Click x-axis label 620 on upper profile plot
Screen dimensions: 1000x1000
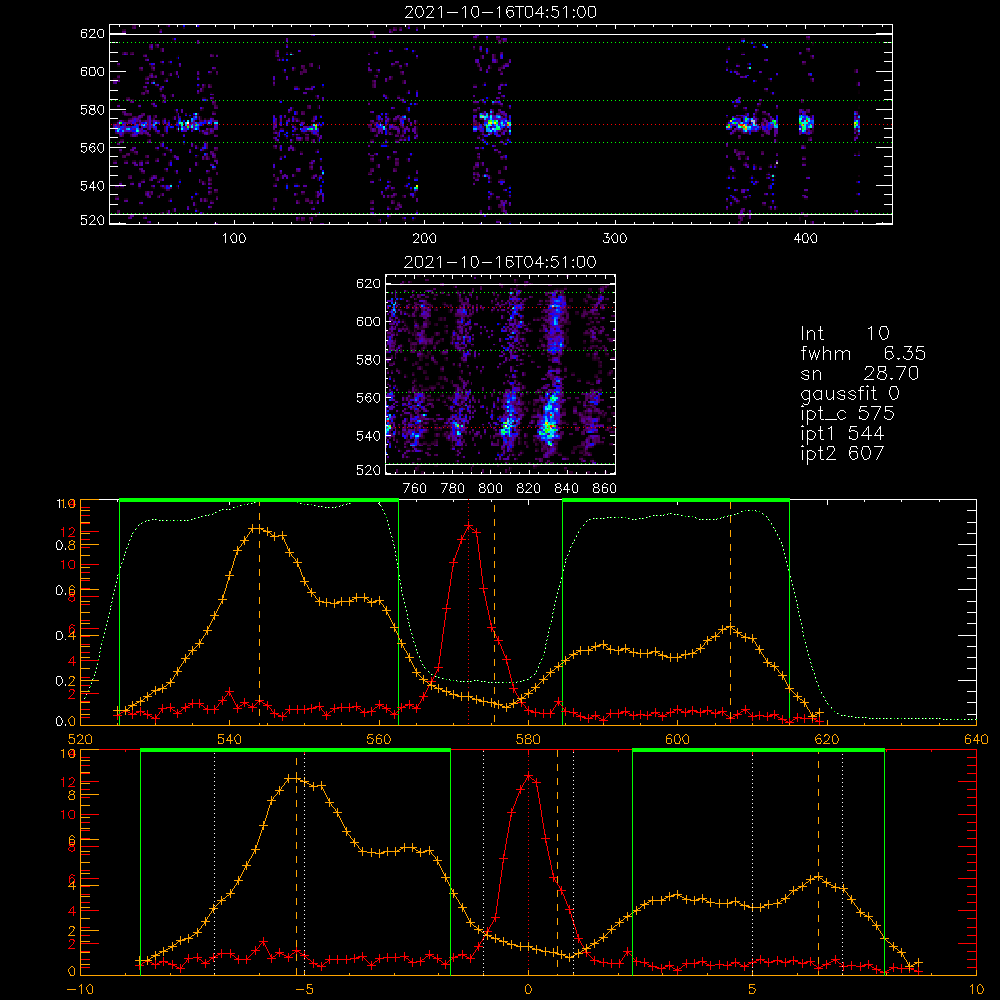tap(827, 739)
